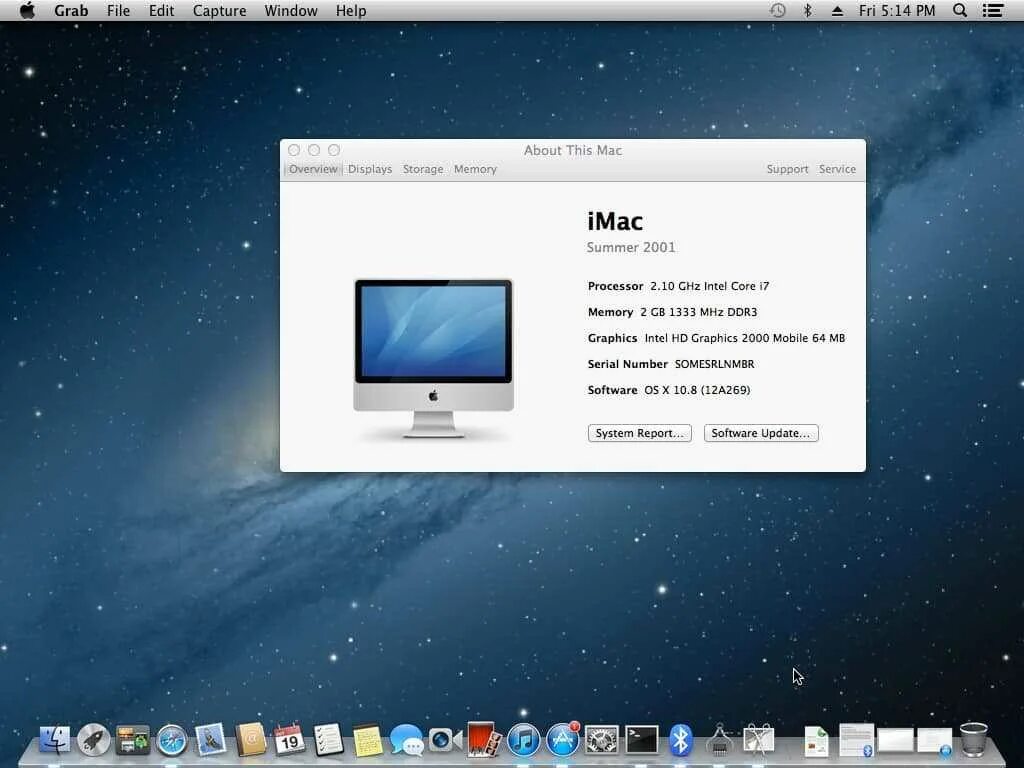
Task: Open Mail stamp icon in Dock
Action: (210, 741)
